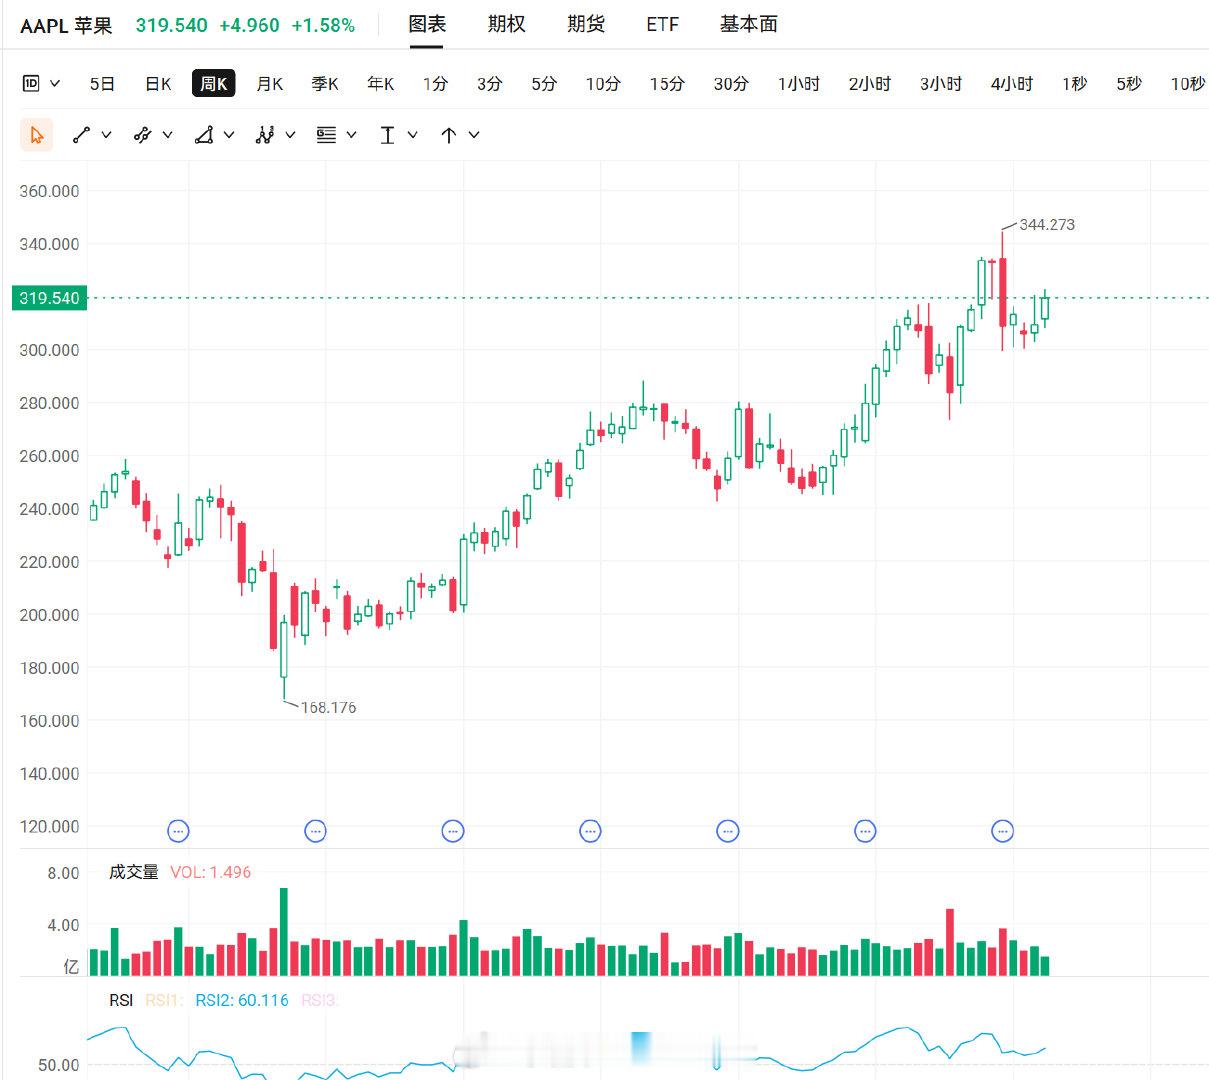Select the arrow marker tool

[x=449, y=135]
